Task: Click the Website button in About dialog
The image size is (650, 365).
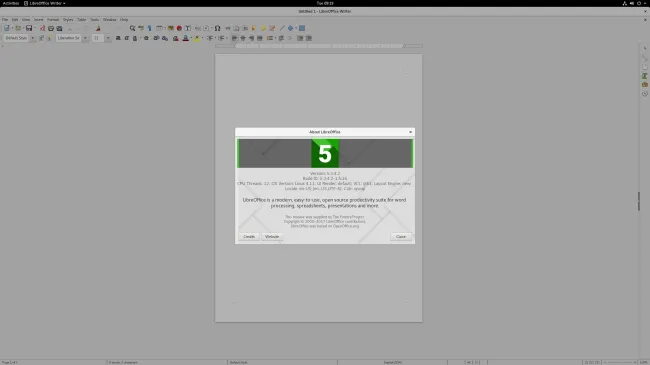Action: pyautogui.click(x=272, y=236)
